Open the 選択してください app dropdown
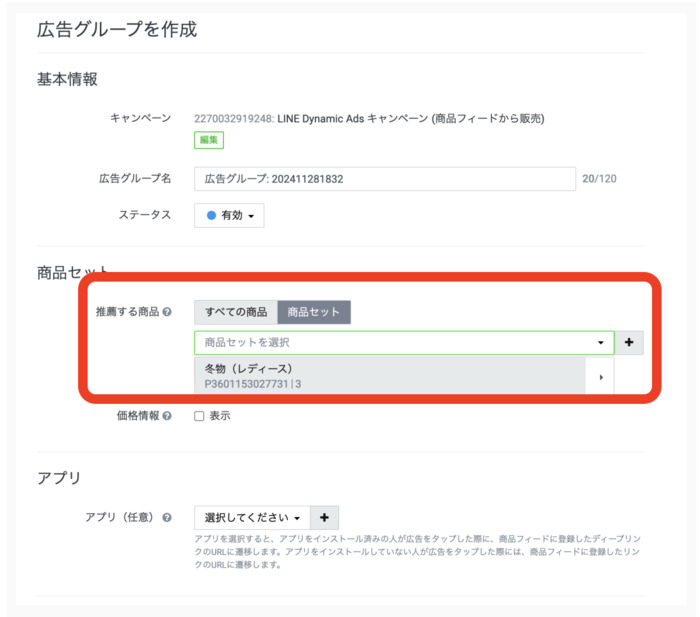This screenshot has width=700, height=617. pyautogui.click(x=252, y=518)
